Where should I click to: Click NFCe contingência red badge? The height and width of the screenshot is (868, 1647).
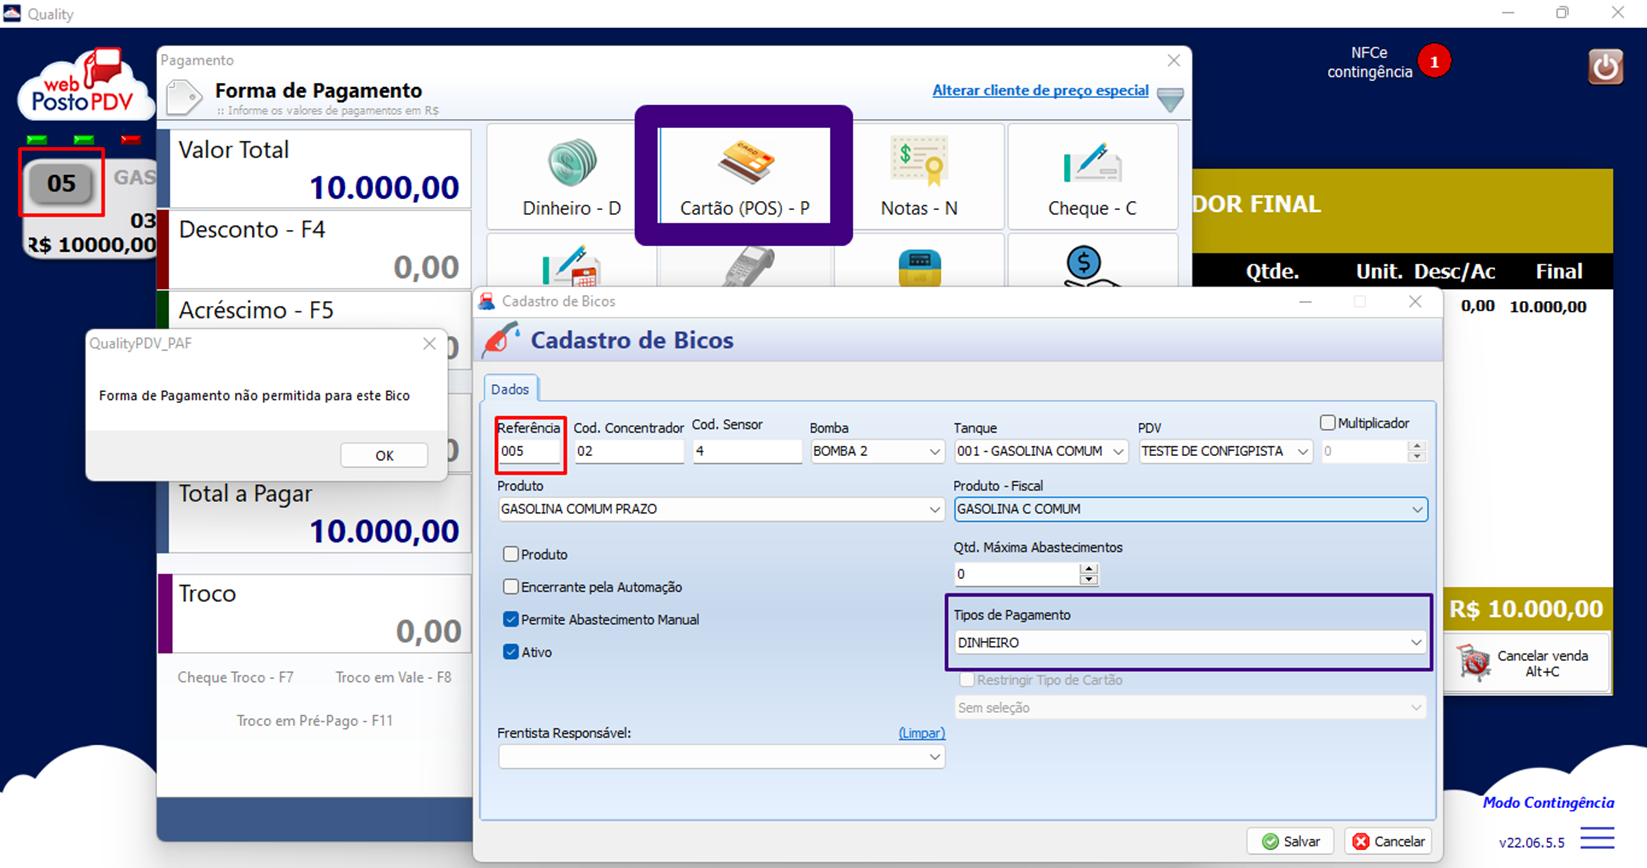[x=1434, y=62]
